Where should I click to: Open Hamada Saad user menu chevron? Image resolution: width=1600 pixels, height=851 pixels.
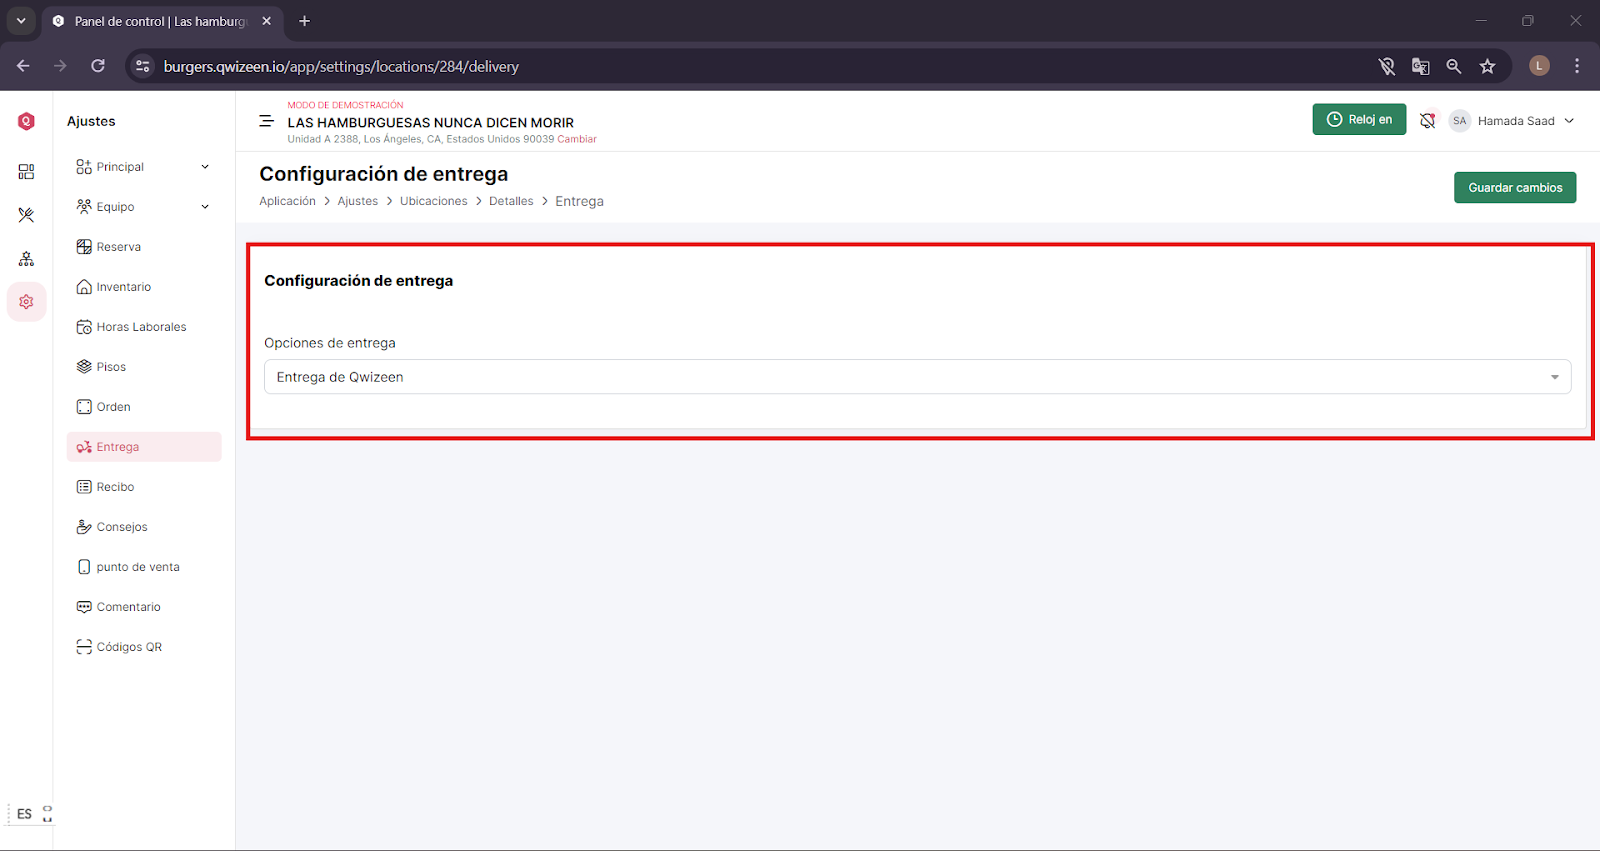click(1569, 121)
